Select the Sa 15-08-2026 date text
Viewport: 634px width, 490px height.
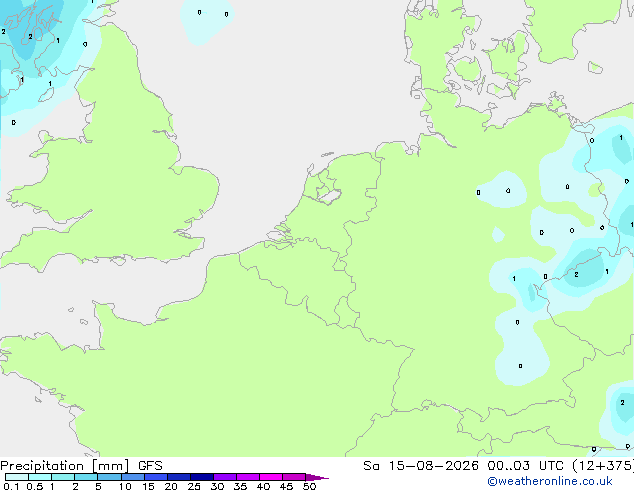(421, 466)
